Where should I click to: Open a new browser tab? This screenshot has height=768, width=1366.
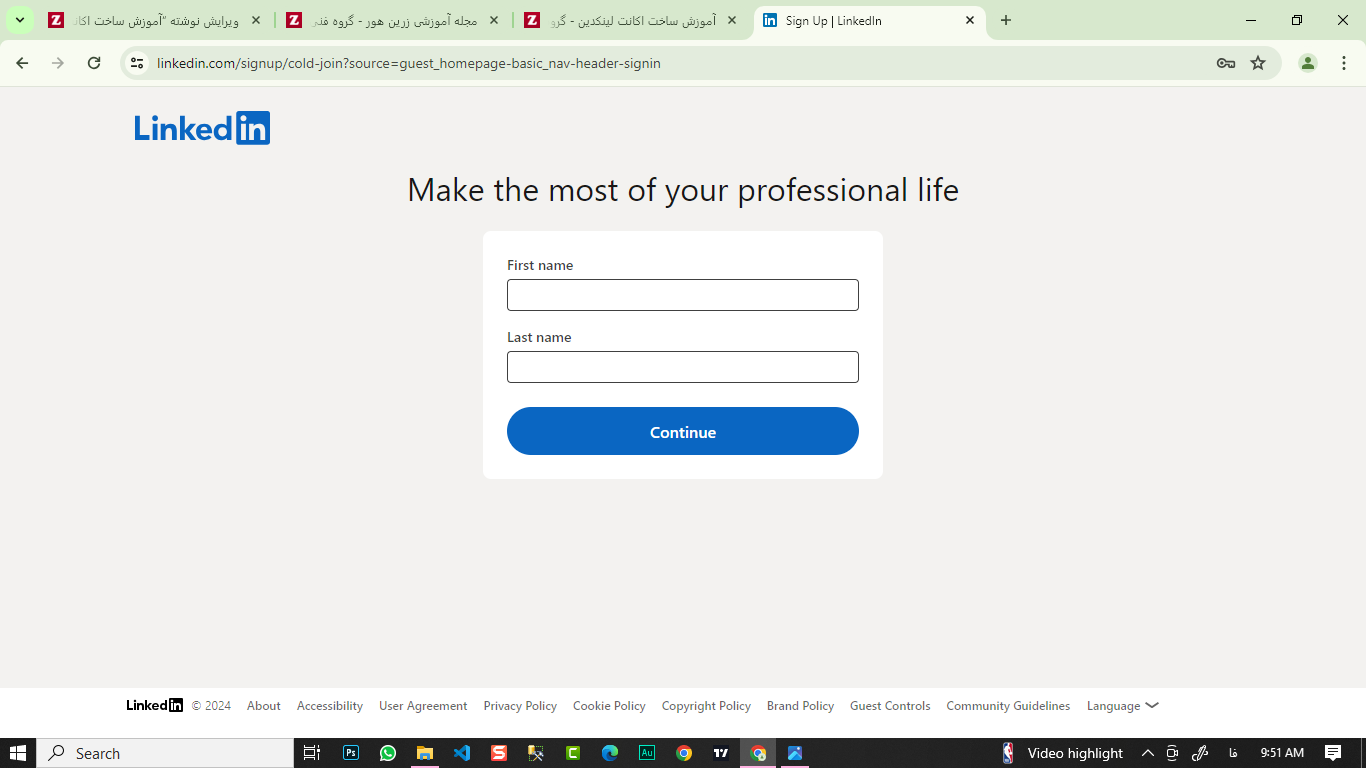(x=1006, y=20)
